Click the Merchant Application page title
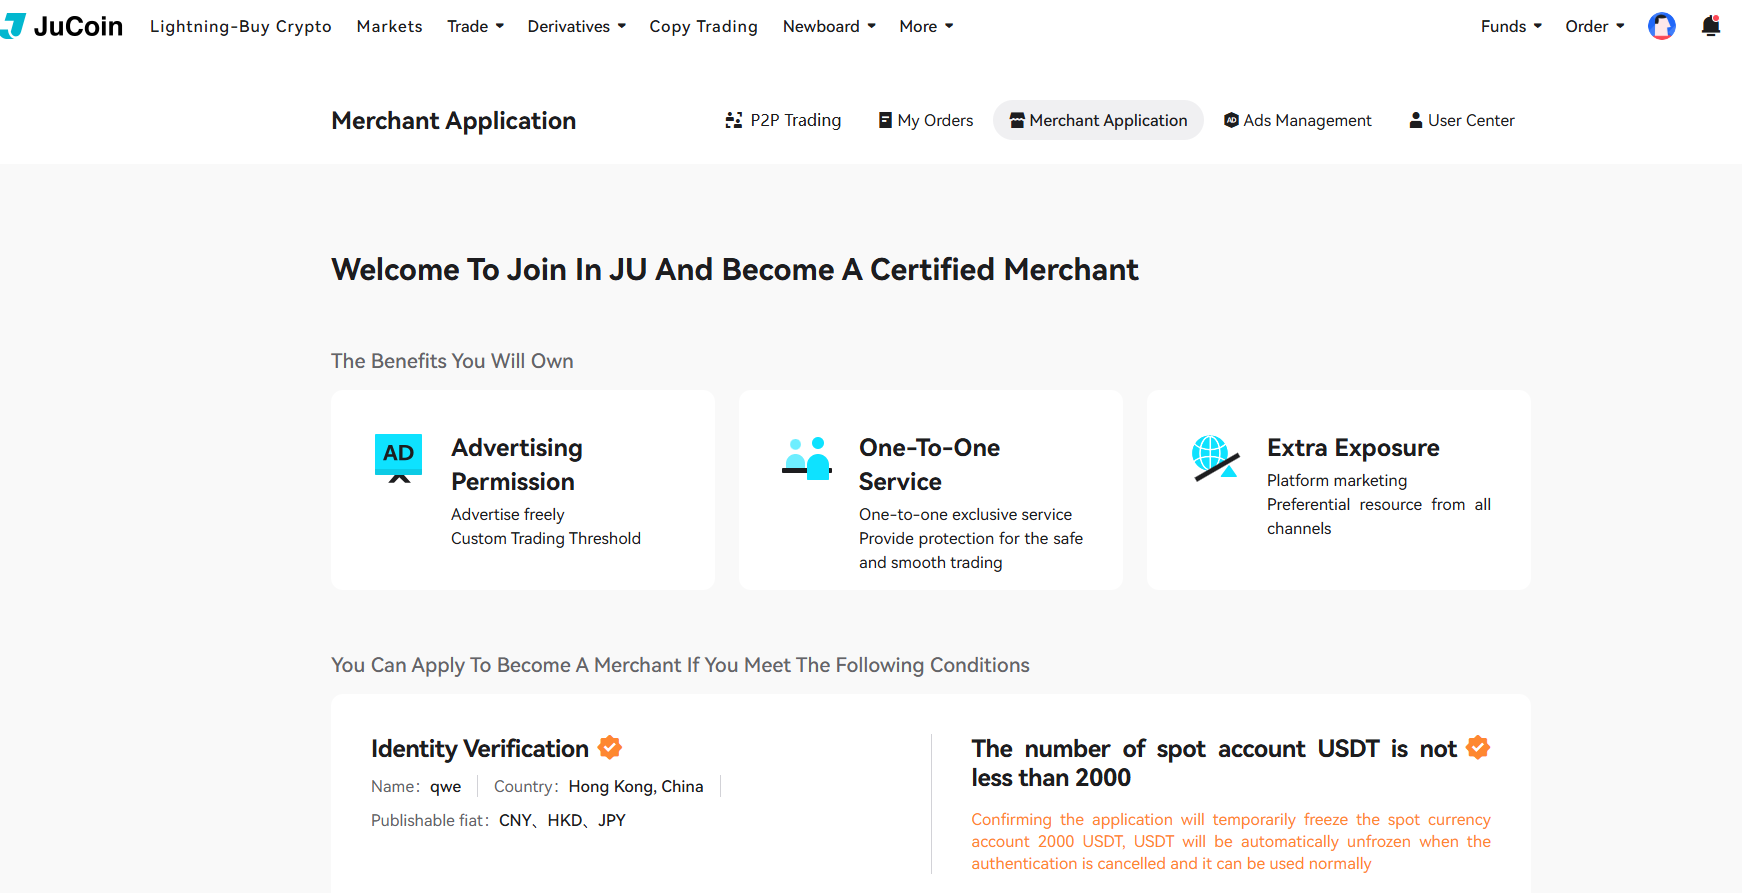 click(453, 120)
